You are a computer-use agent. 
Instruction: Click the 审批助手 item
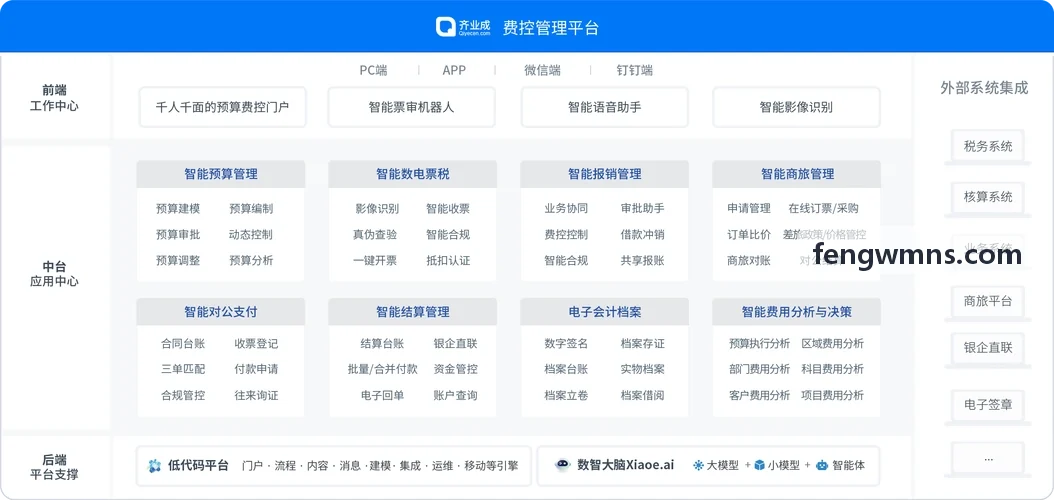[x=643, y=208]
